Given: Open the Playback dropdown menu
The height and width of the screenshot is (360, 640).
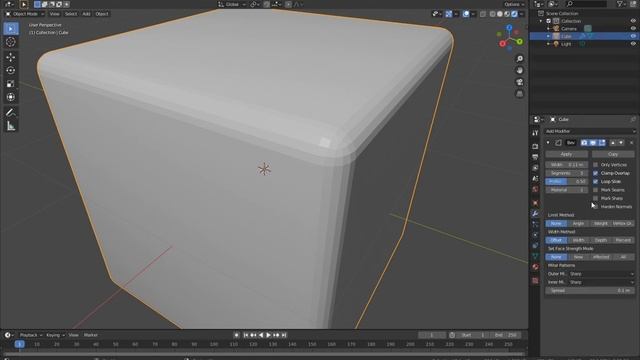Looking at the screenshot, I should (x=31, y=335).
